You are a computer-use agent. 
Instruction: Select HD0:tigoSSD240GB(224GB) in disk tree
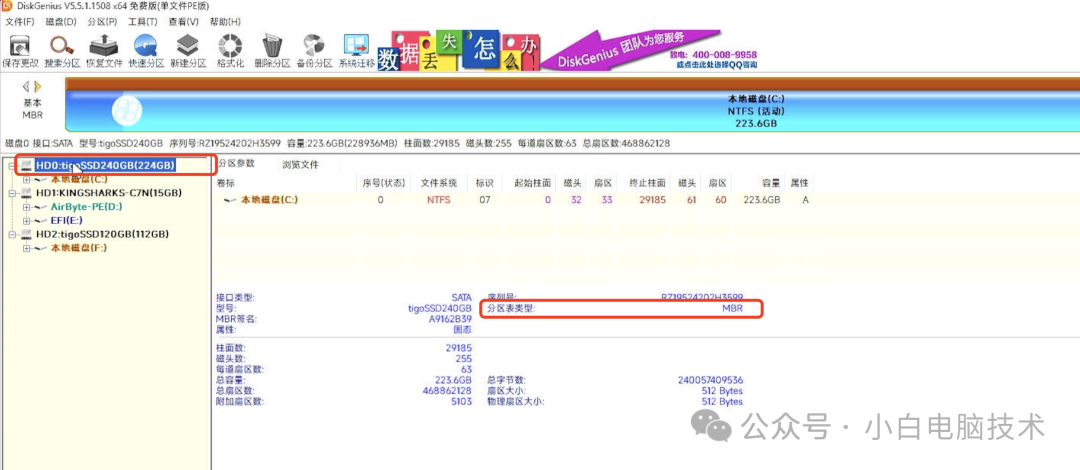click(105, 165)
